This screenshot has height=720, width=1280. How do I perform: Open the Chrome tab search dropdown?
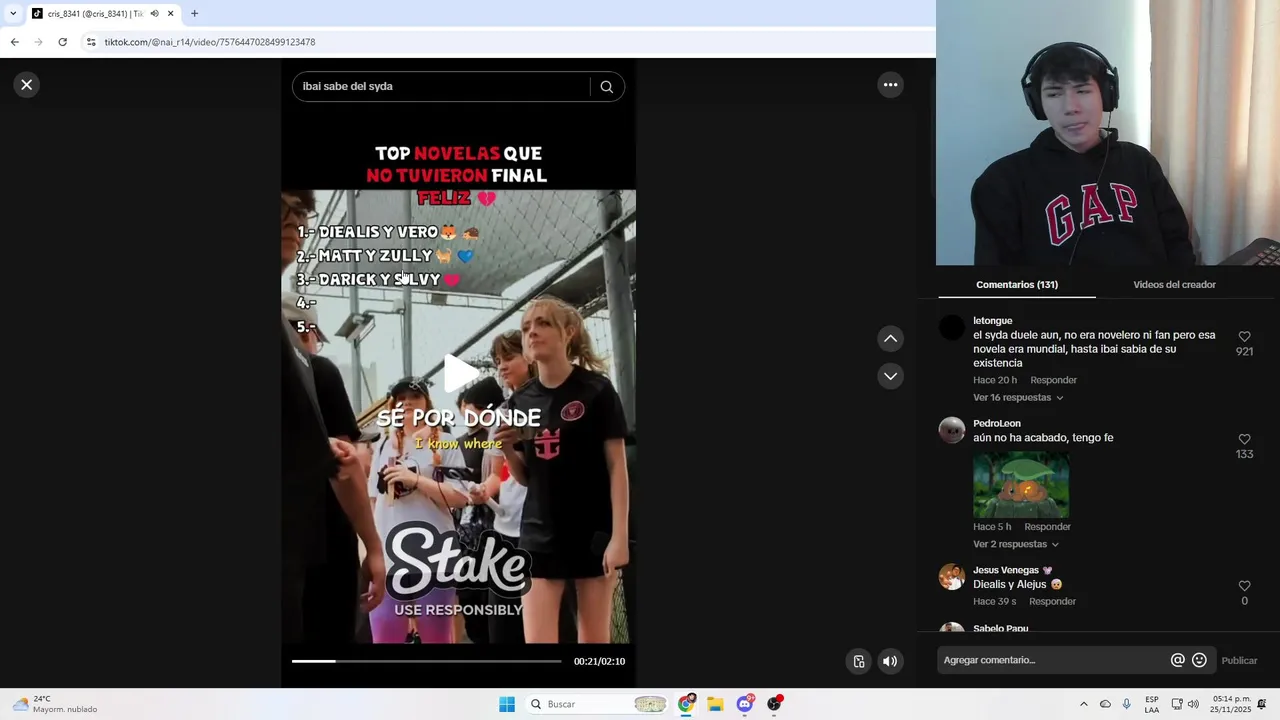tap(13, 13)
